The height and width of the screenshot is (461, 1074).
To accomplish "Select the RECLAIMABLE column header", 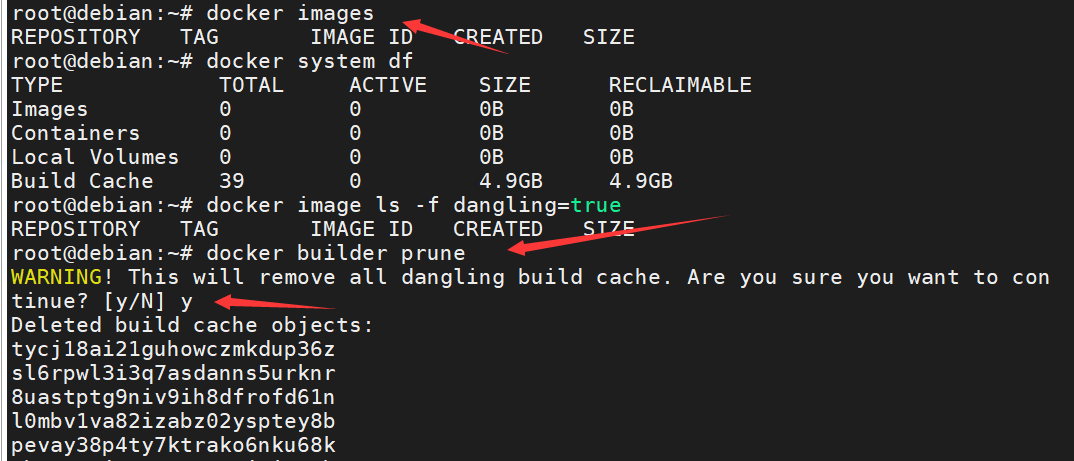I will pos(680,85).
